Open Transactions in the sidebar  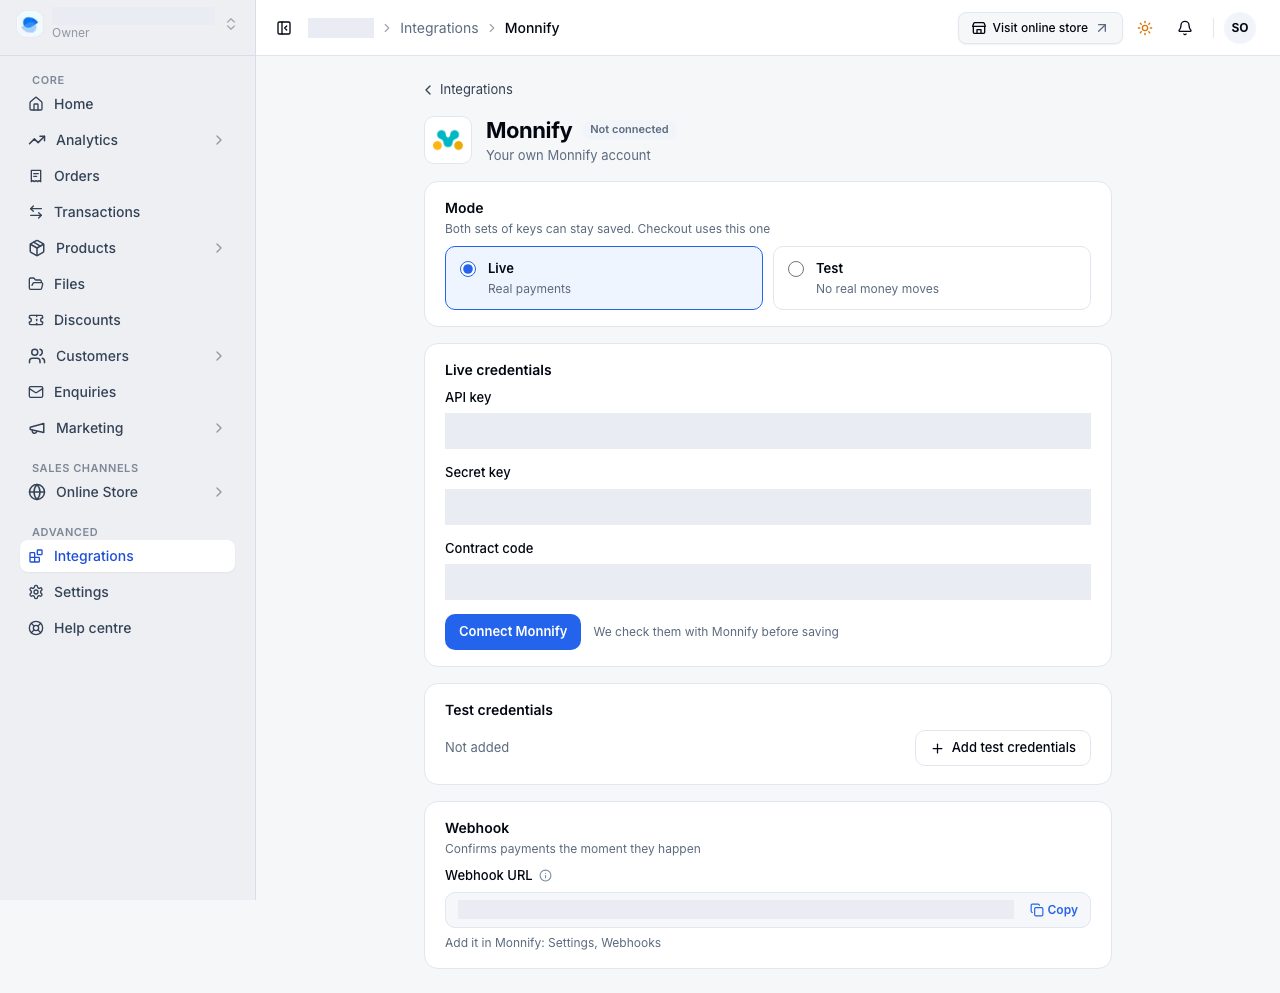pos(127,212)
